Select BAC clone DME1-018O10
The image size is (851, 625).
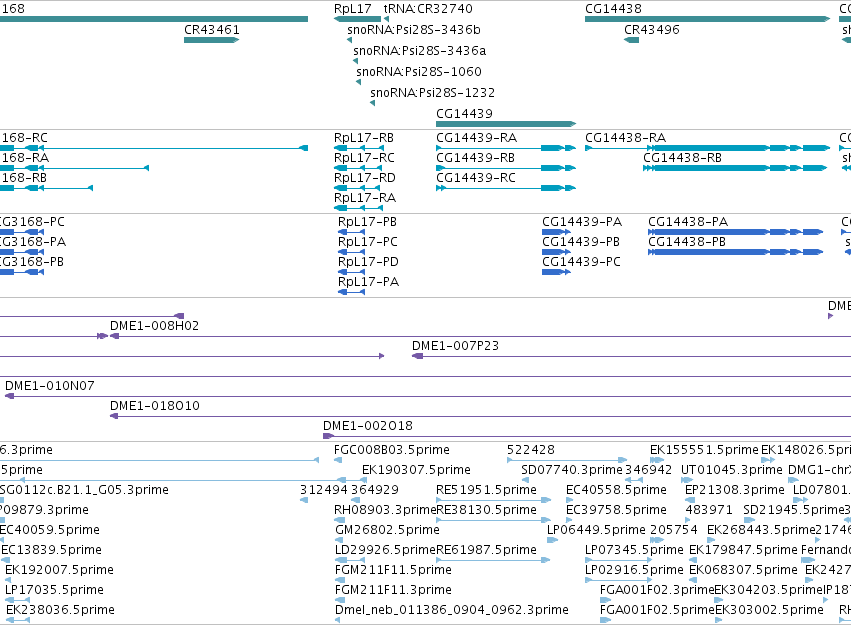click(x=480, y=417)
